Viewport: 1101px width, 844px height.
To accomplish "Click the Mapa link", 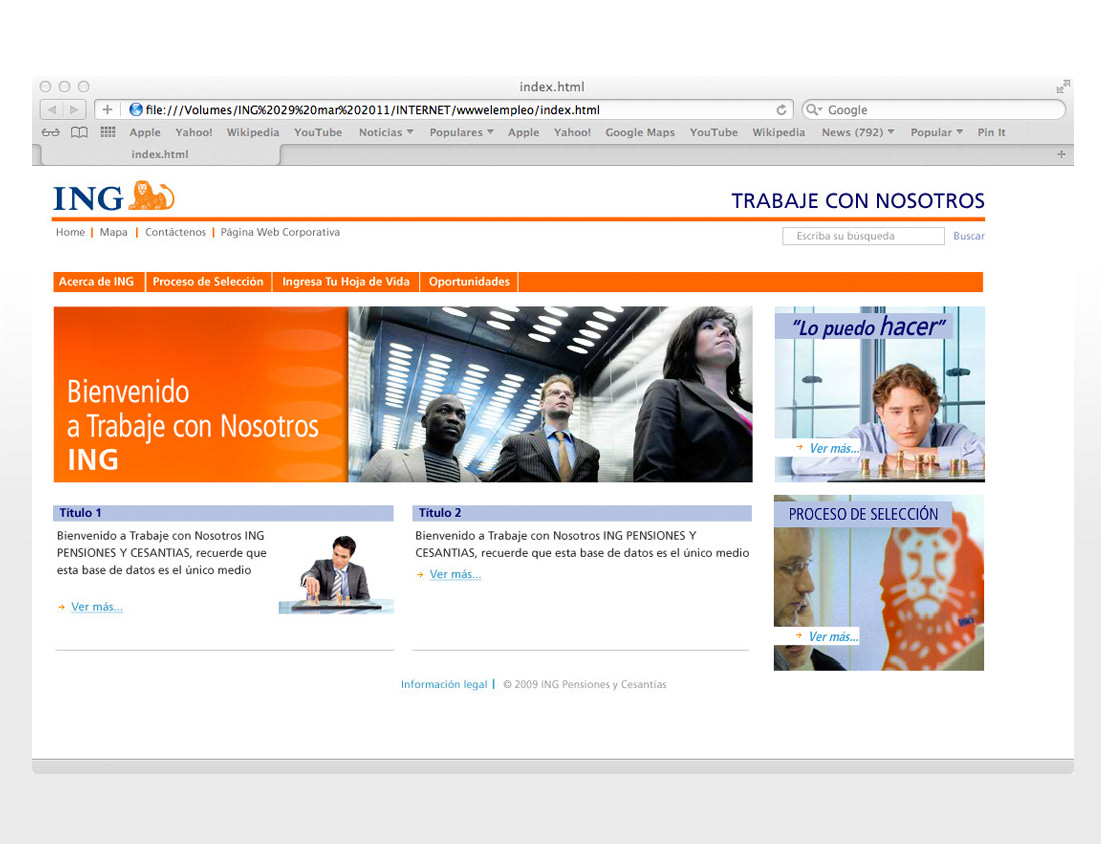I will pos(114,232).
